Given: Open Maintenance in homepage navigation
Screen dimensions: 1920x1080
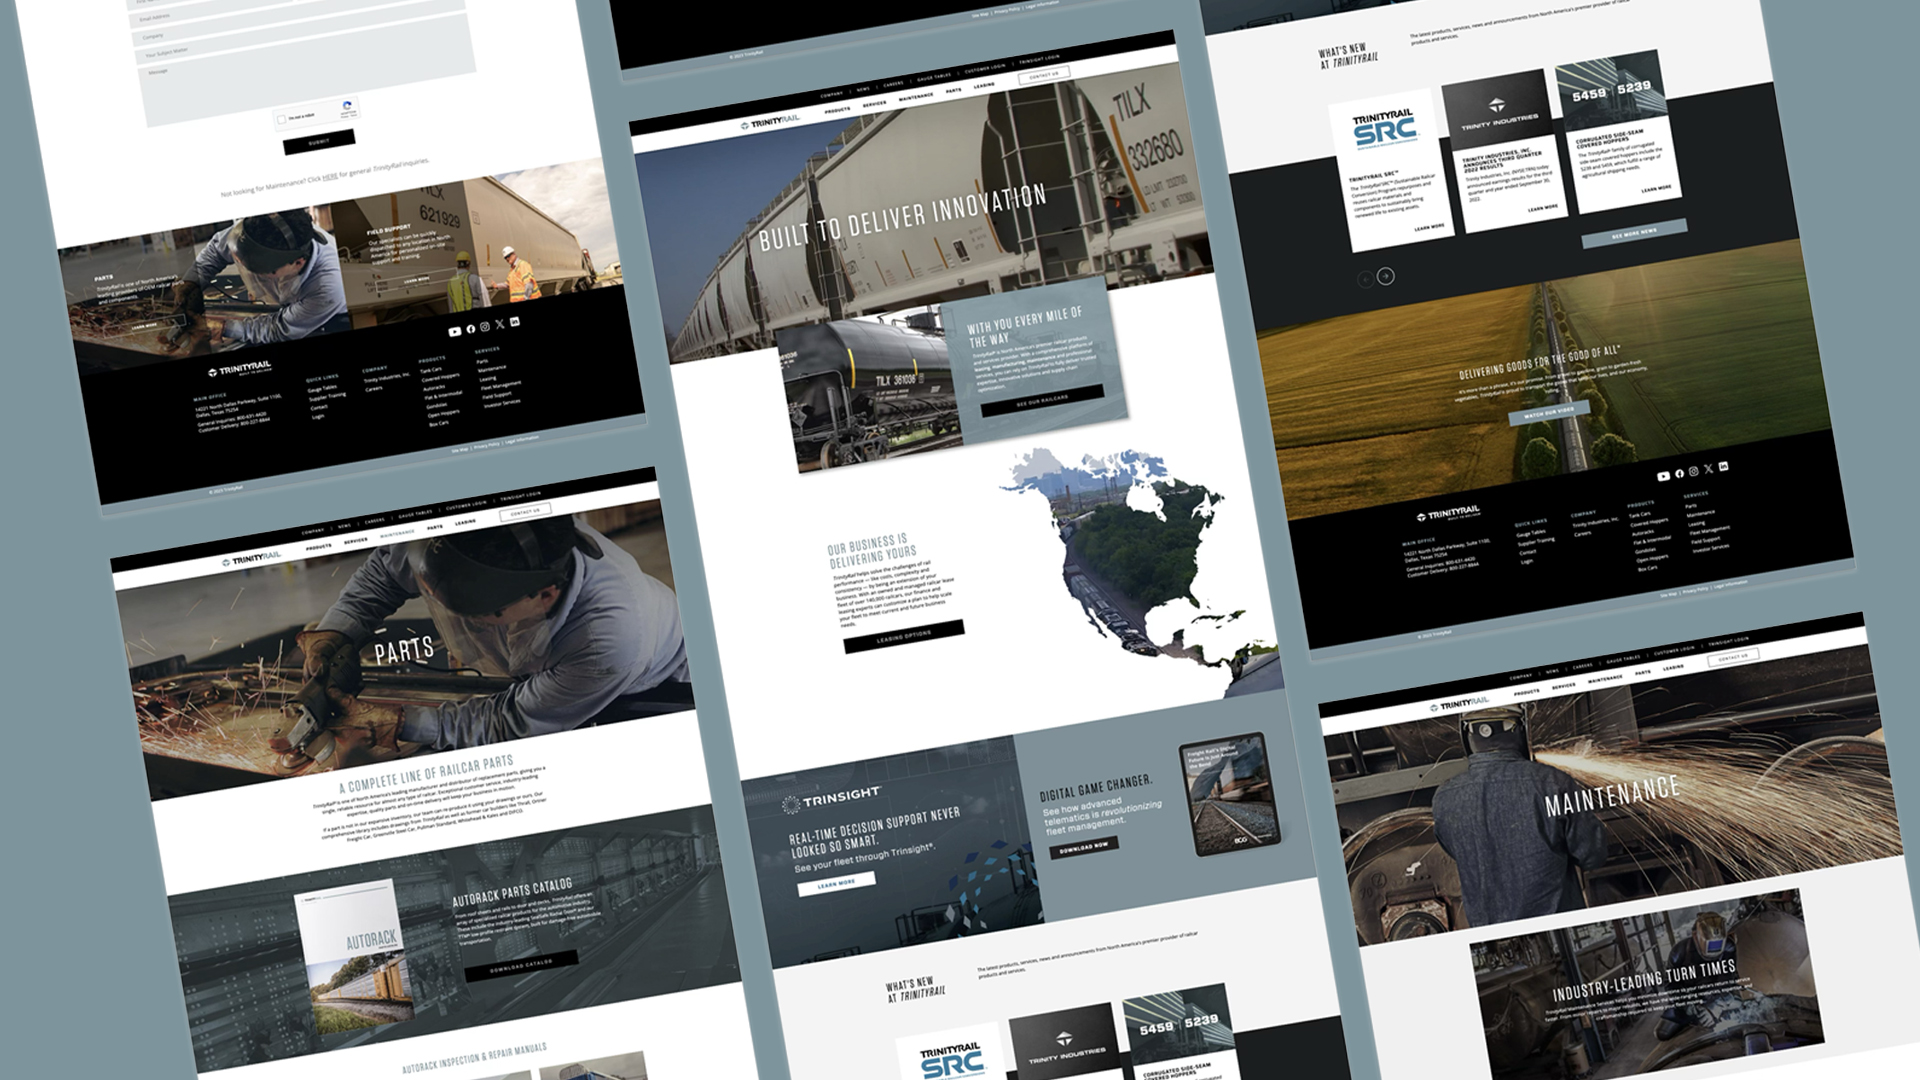Looking at the screenshot, I should click(916, 97).
